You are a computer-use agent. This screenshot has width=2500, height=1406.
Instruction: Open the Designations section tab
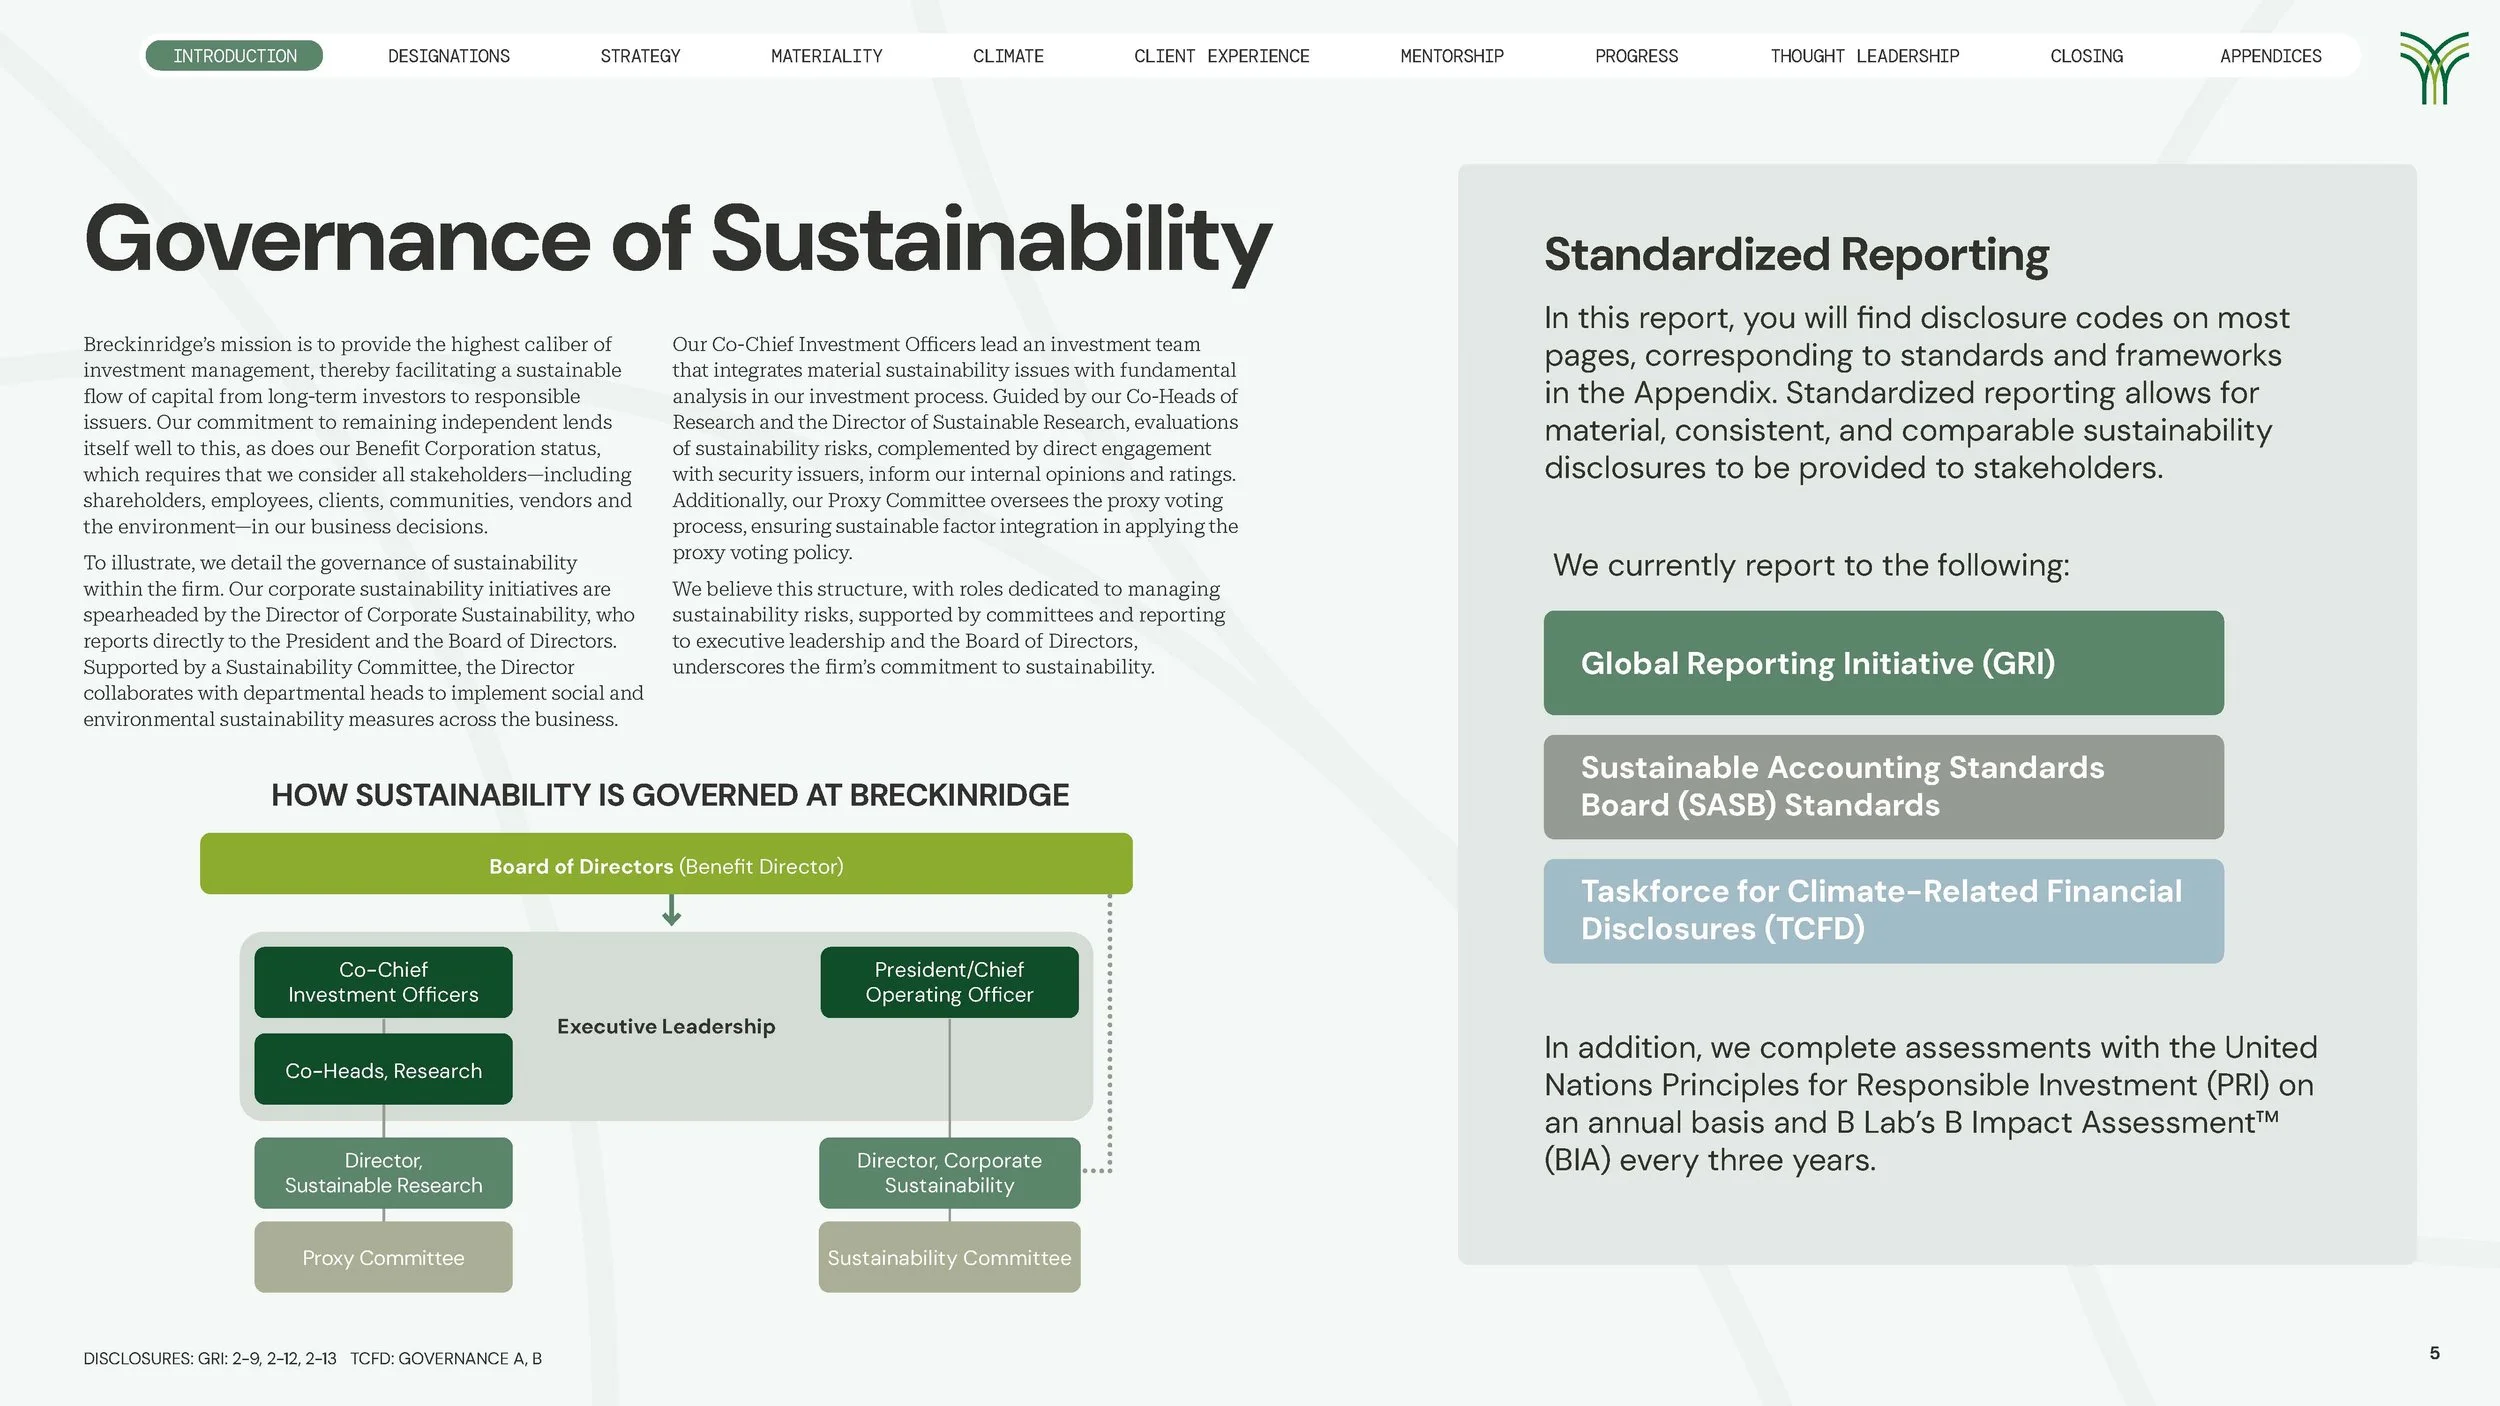[x=449, y=56]
